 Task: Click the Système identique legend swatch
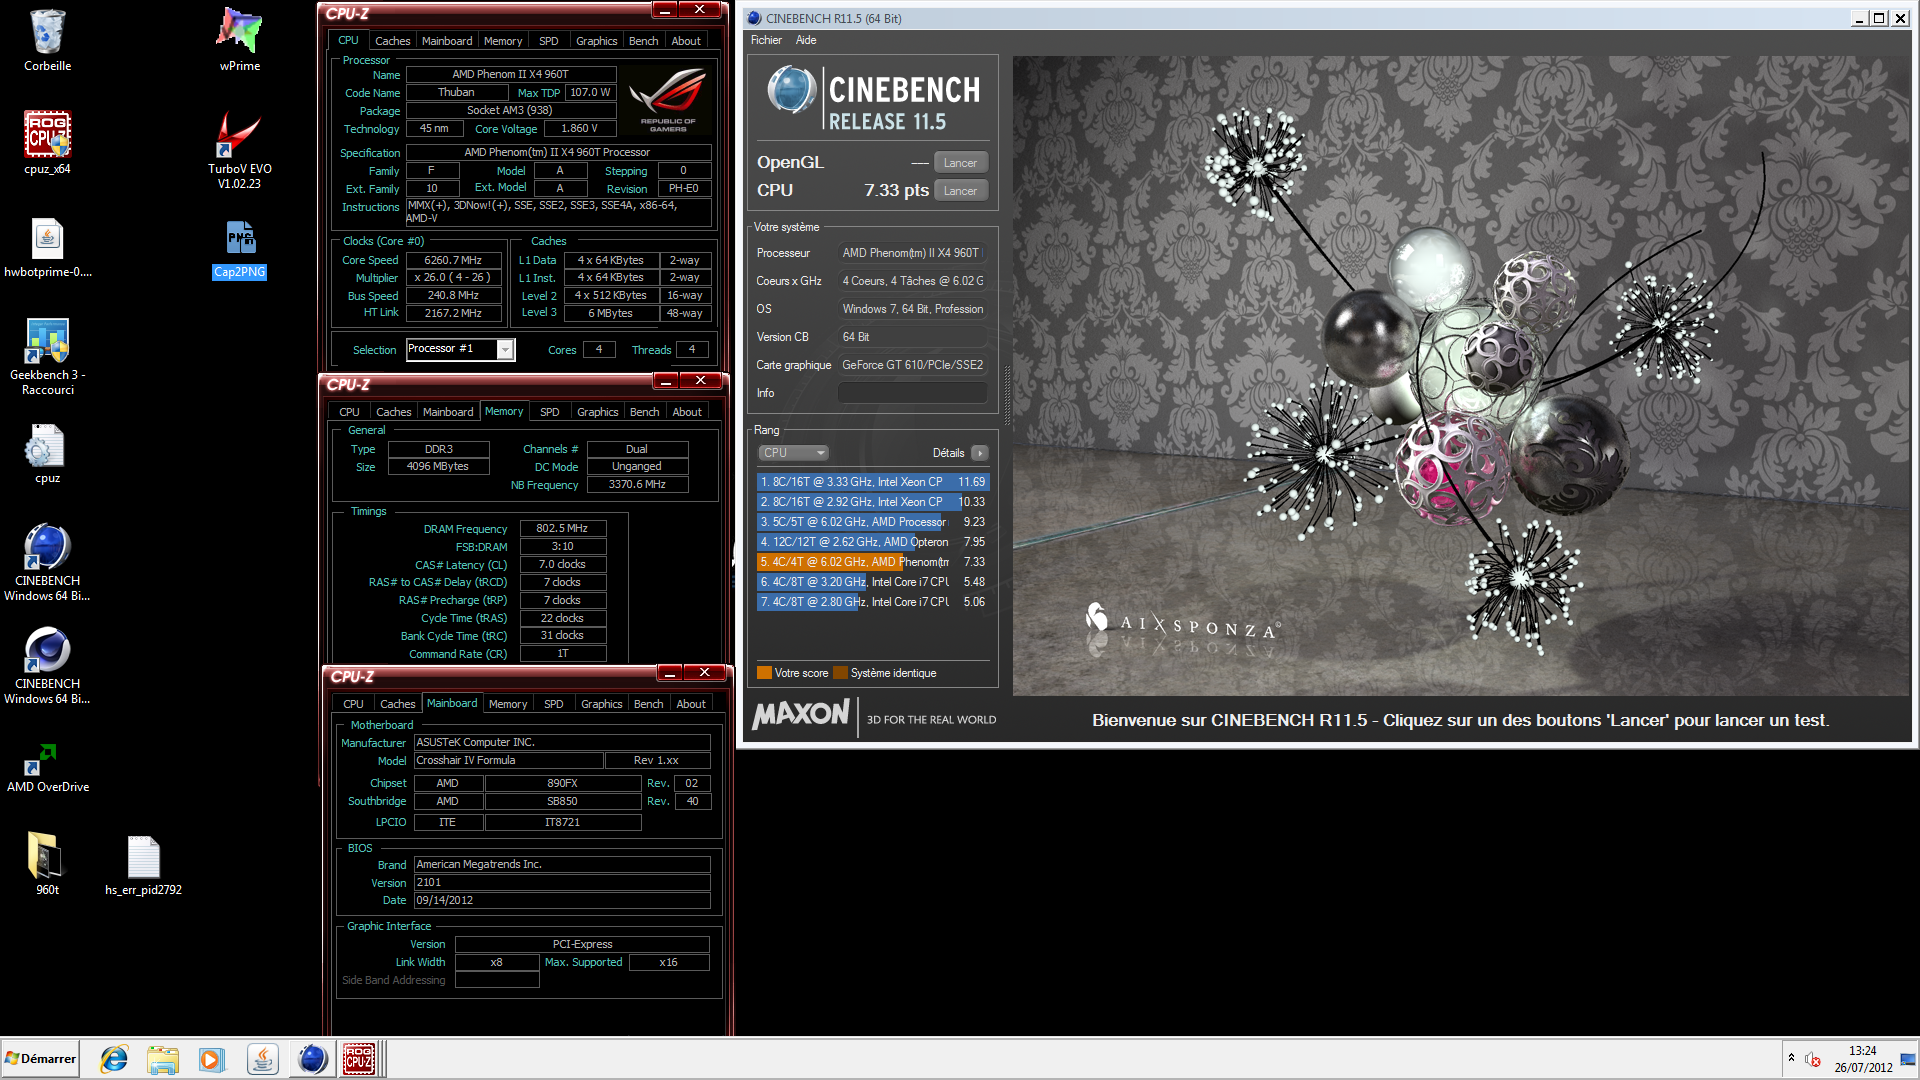(x=840, y=673)
